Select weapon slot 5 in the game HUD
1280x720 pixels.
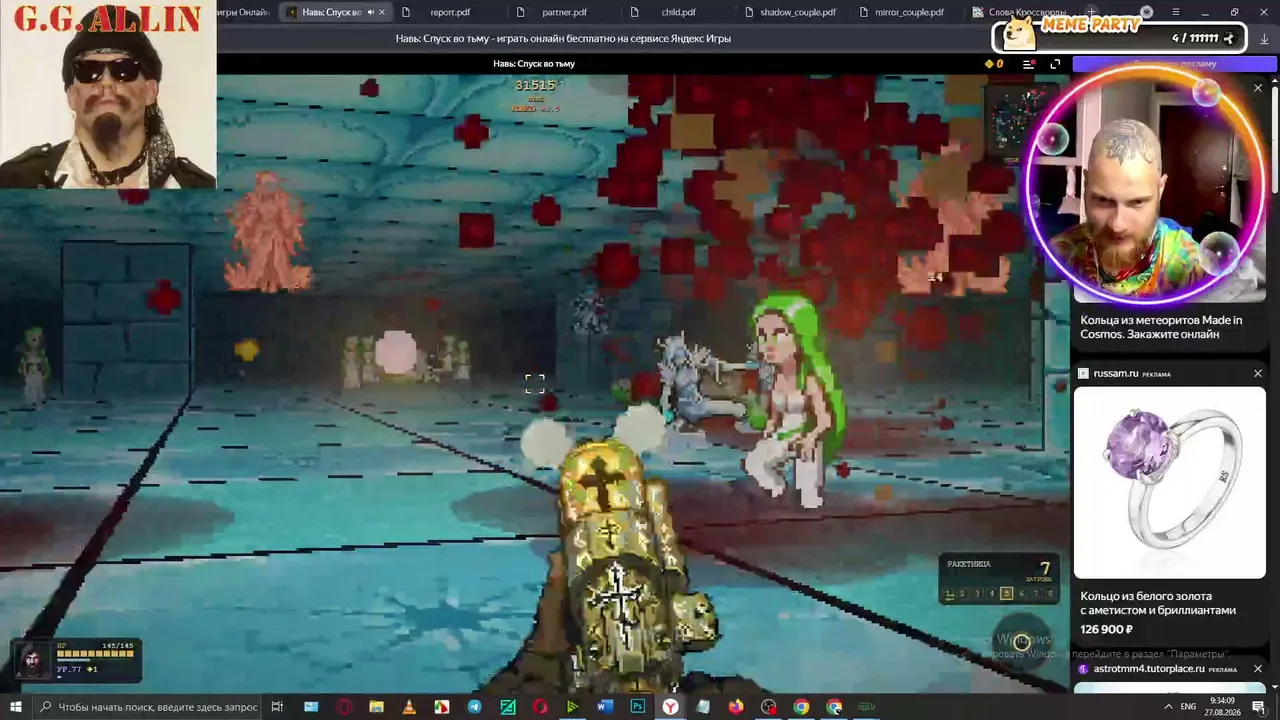coord(1006,593)
